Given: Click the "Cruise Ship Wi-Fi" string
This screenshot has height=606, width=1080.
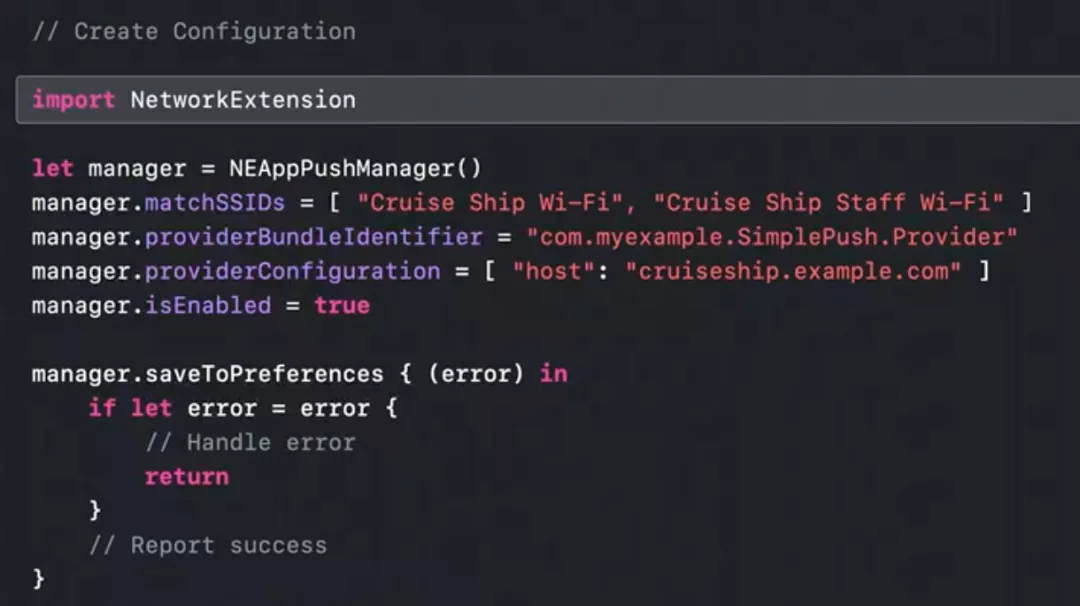Looking at the screenshot, I should pos(491,203).
